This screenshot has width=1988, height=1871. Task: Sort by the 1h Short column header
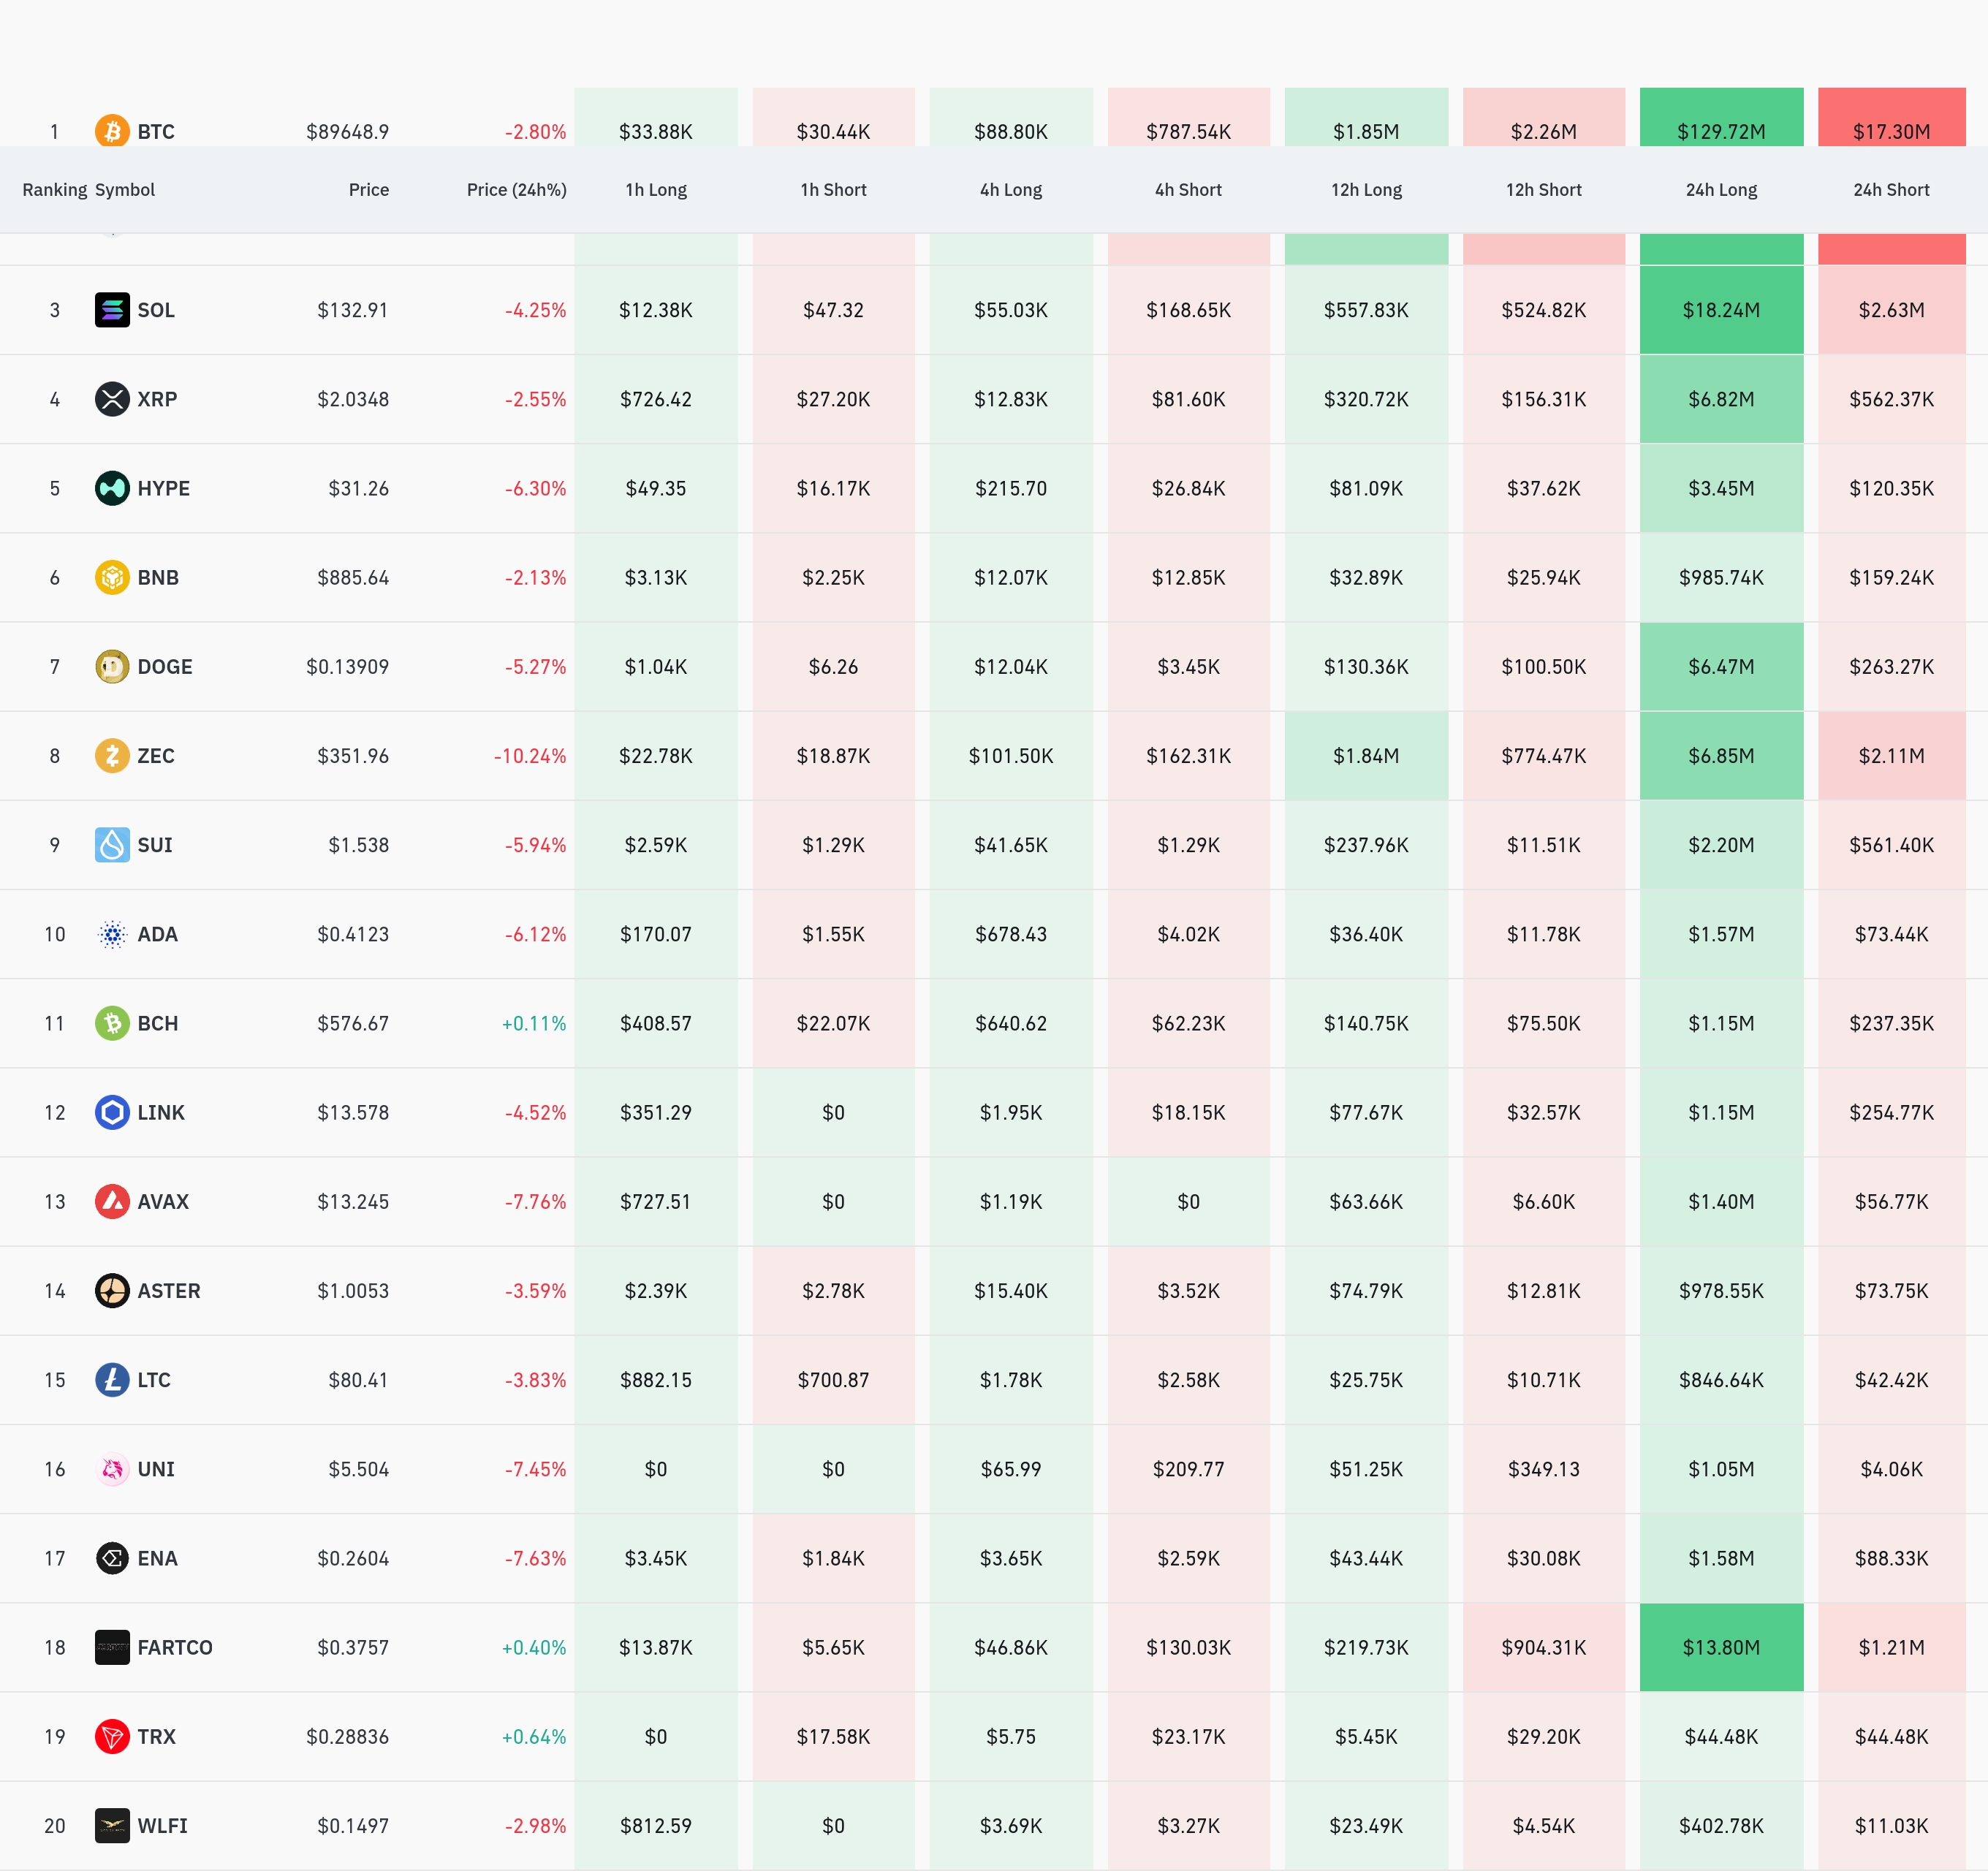click(x=833, y=190)
